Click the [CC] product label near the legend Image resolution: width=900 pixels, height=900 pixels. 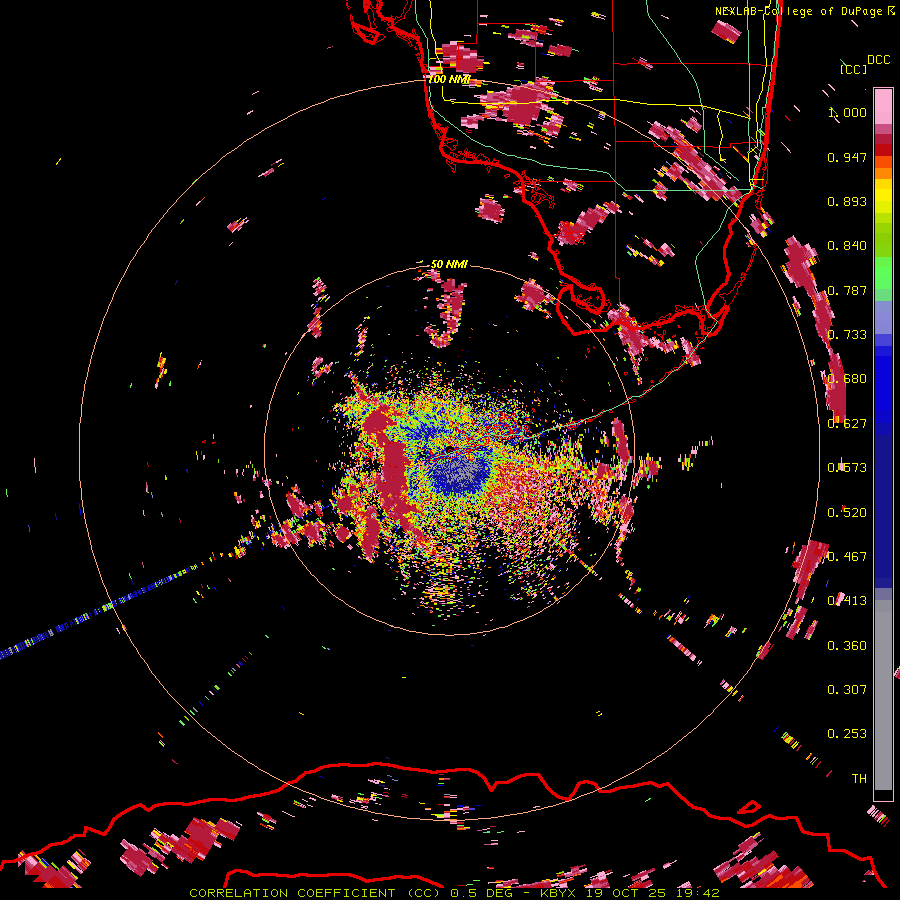853,69
